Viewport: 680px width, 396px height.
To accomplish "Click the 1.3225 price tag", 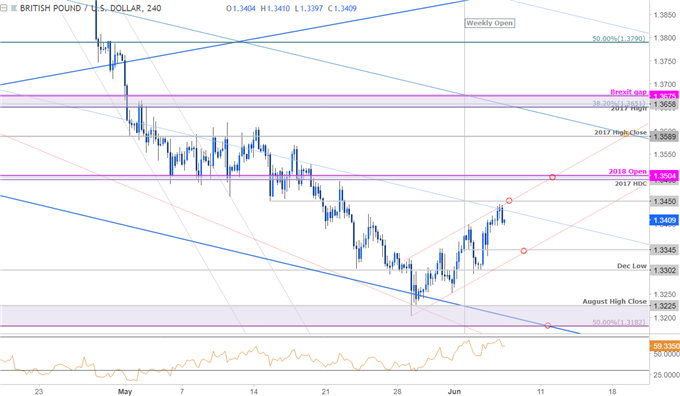I will point(665,306).
